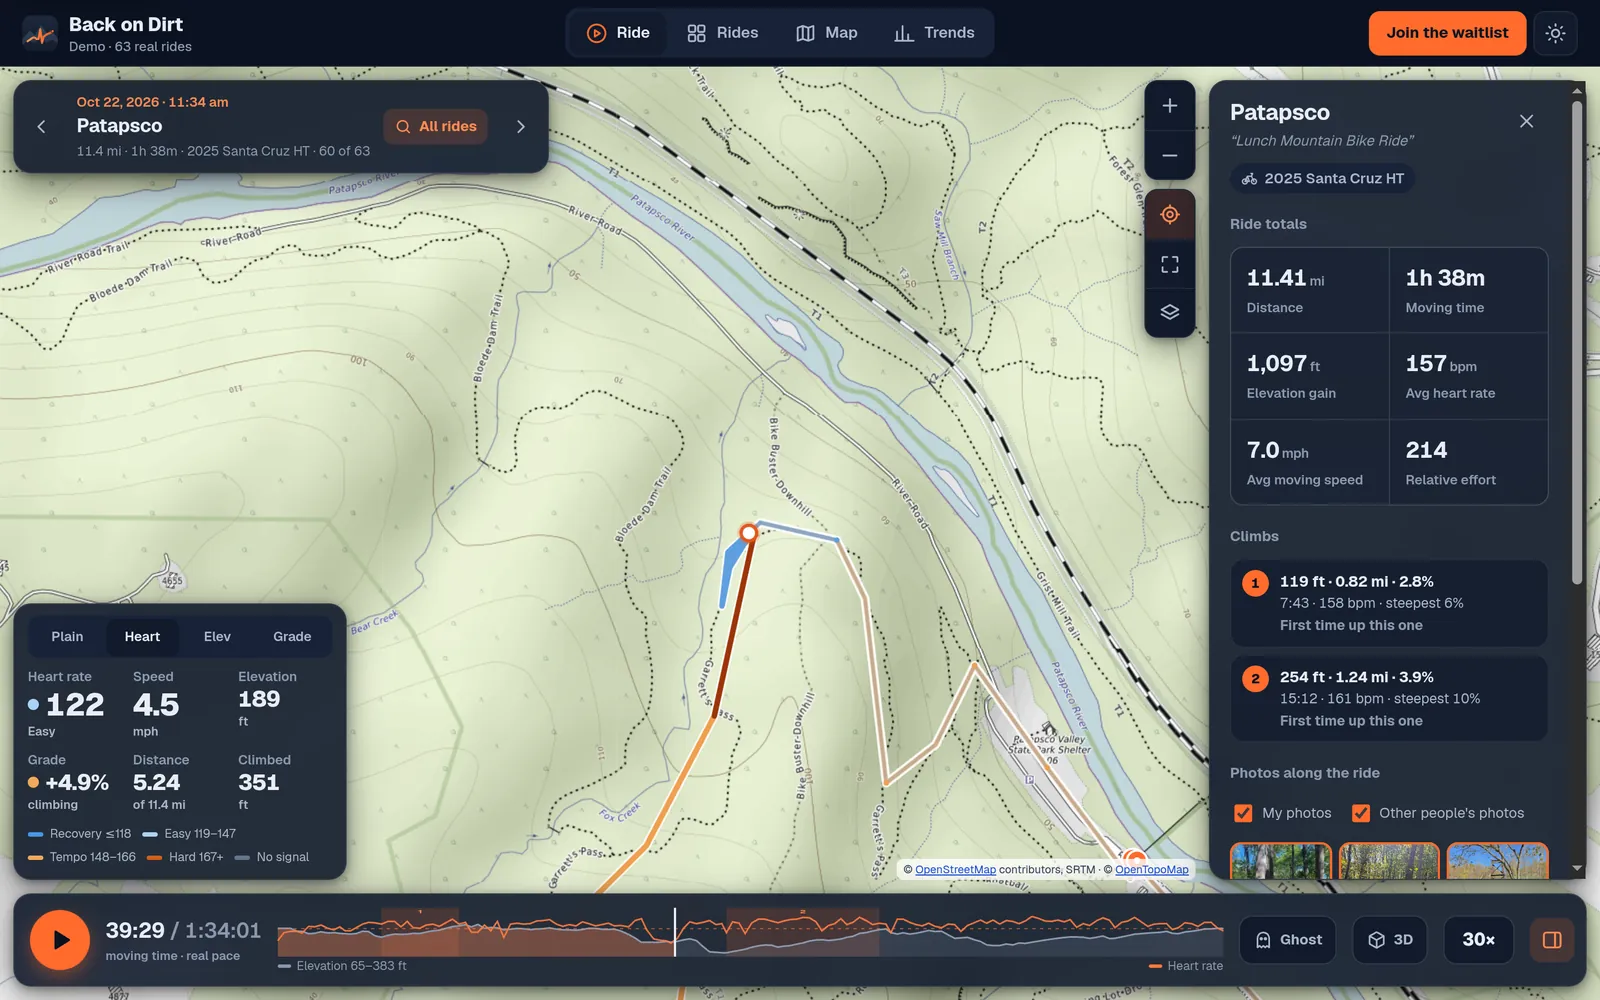Image resolution: width=1600 pixels, height=1000 pixels.
Task: Click the Tempo 148–166 legend entry
Action: pyautogui.click(x=82, y=857)
